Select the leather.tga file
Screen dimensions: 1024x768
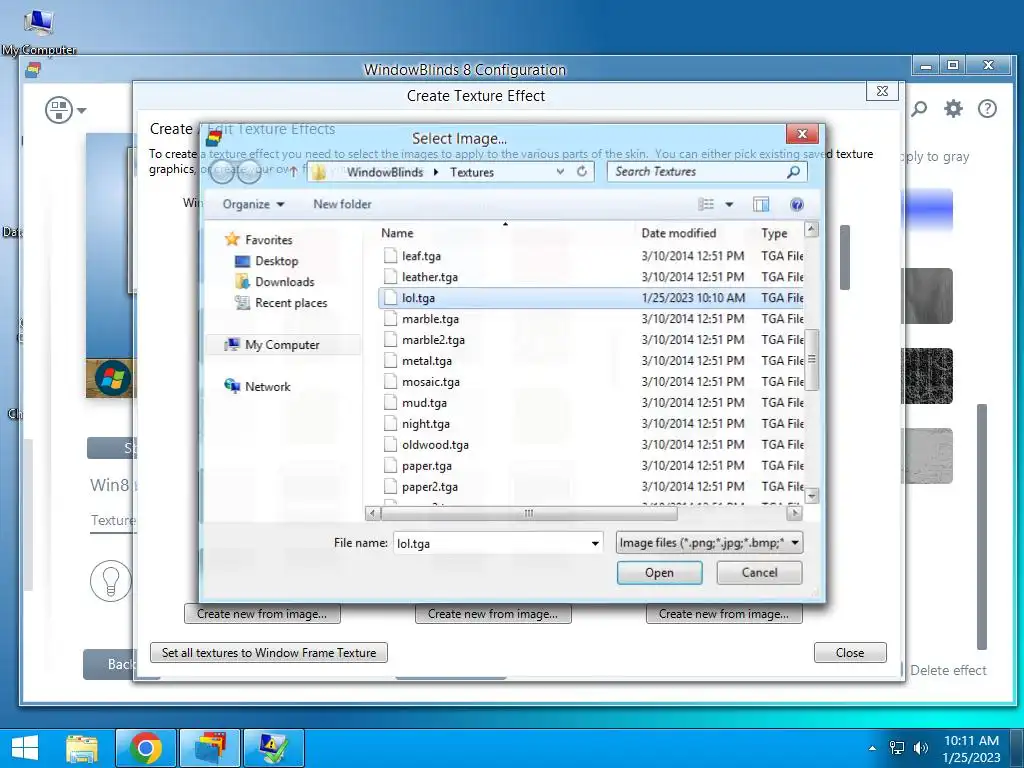(430, 277)
